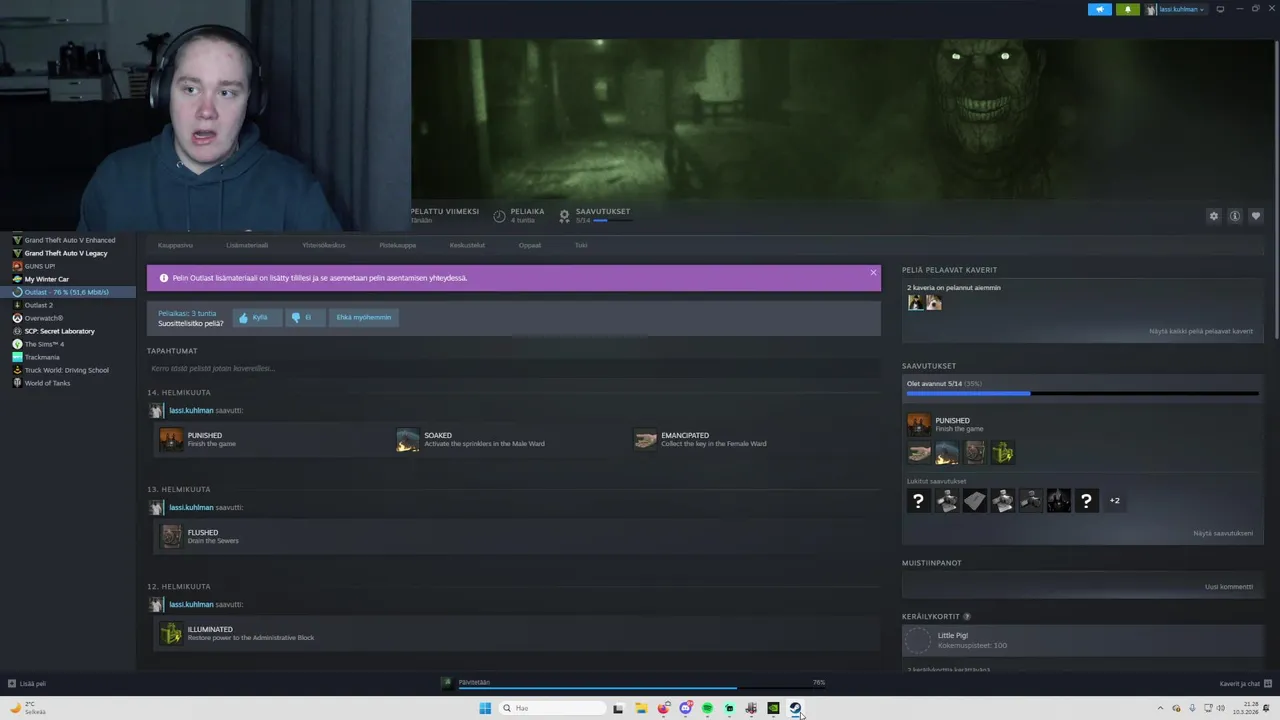Open the game settings gear icon
1280x720 pixels.
point(1214,216)
